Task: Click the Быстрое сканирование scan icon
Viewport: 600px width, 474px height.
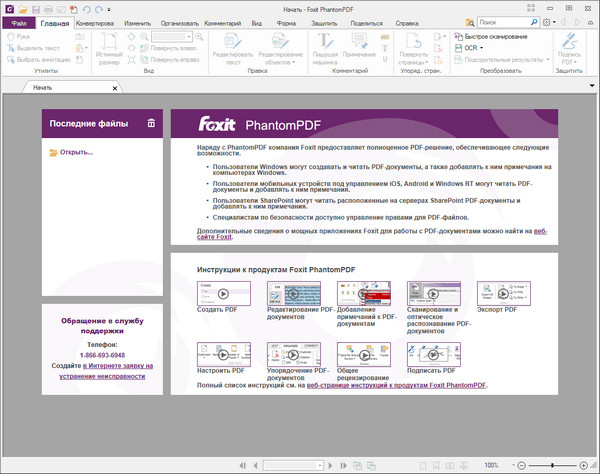Action: coord(458,36)
